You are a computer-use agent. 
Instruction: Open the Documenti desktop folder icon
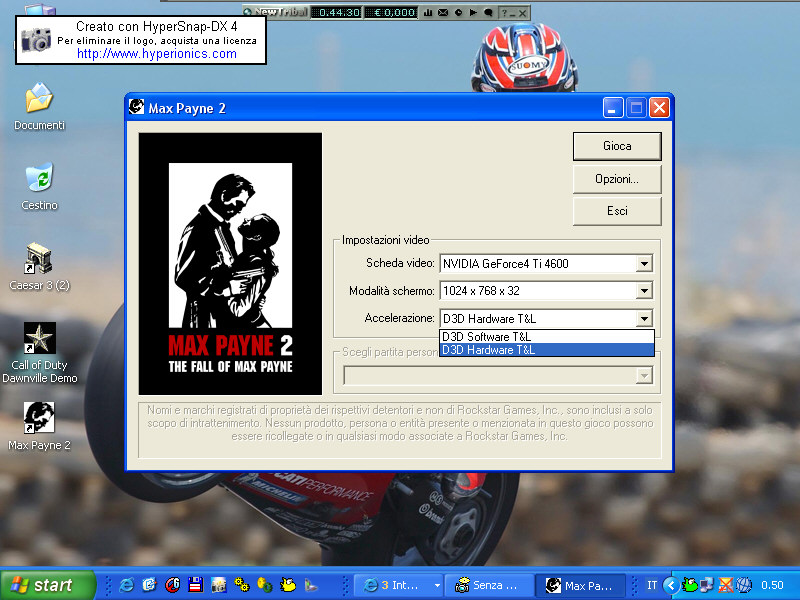39,107
